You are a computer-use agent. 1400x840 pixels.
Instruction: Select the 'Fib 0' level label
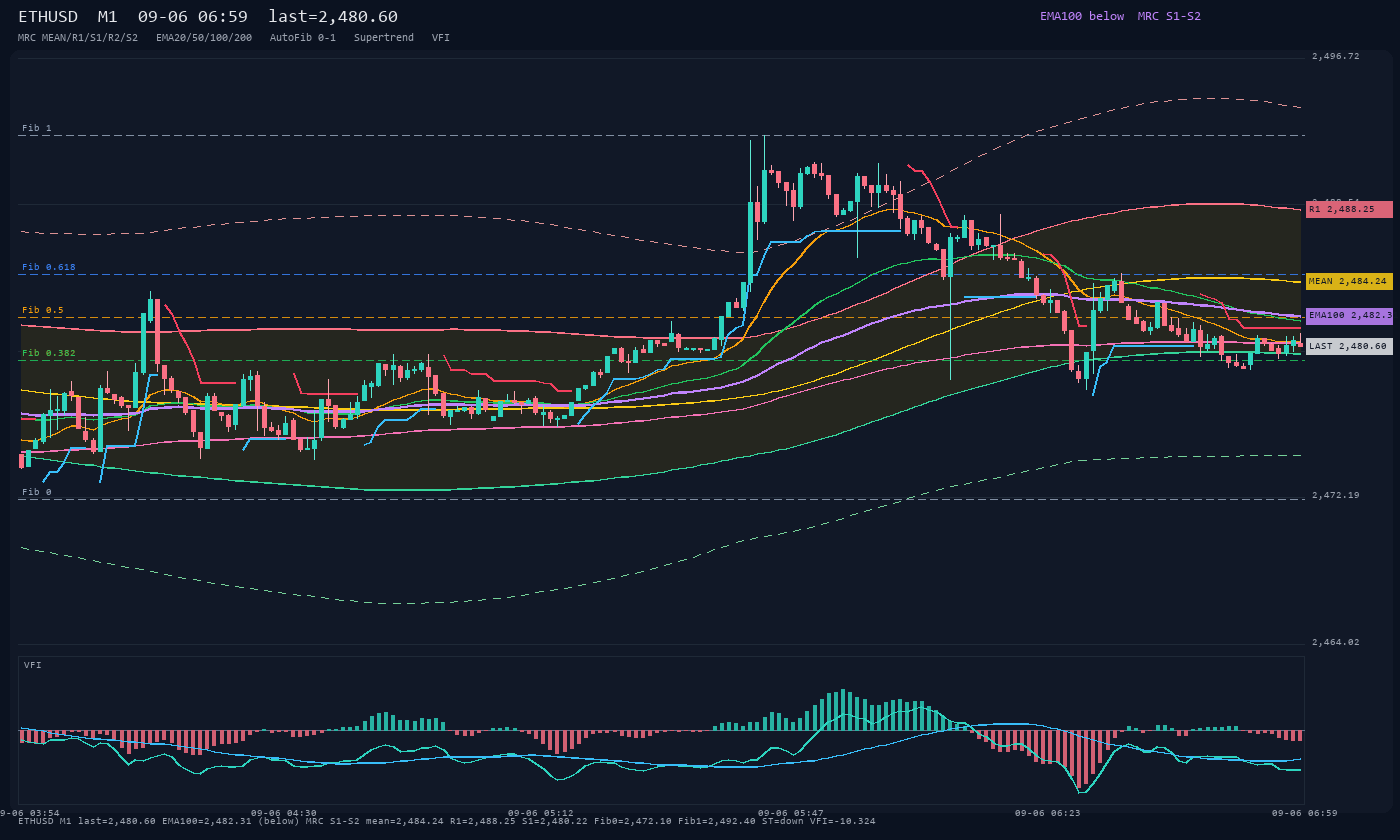pos(37,493)
